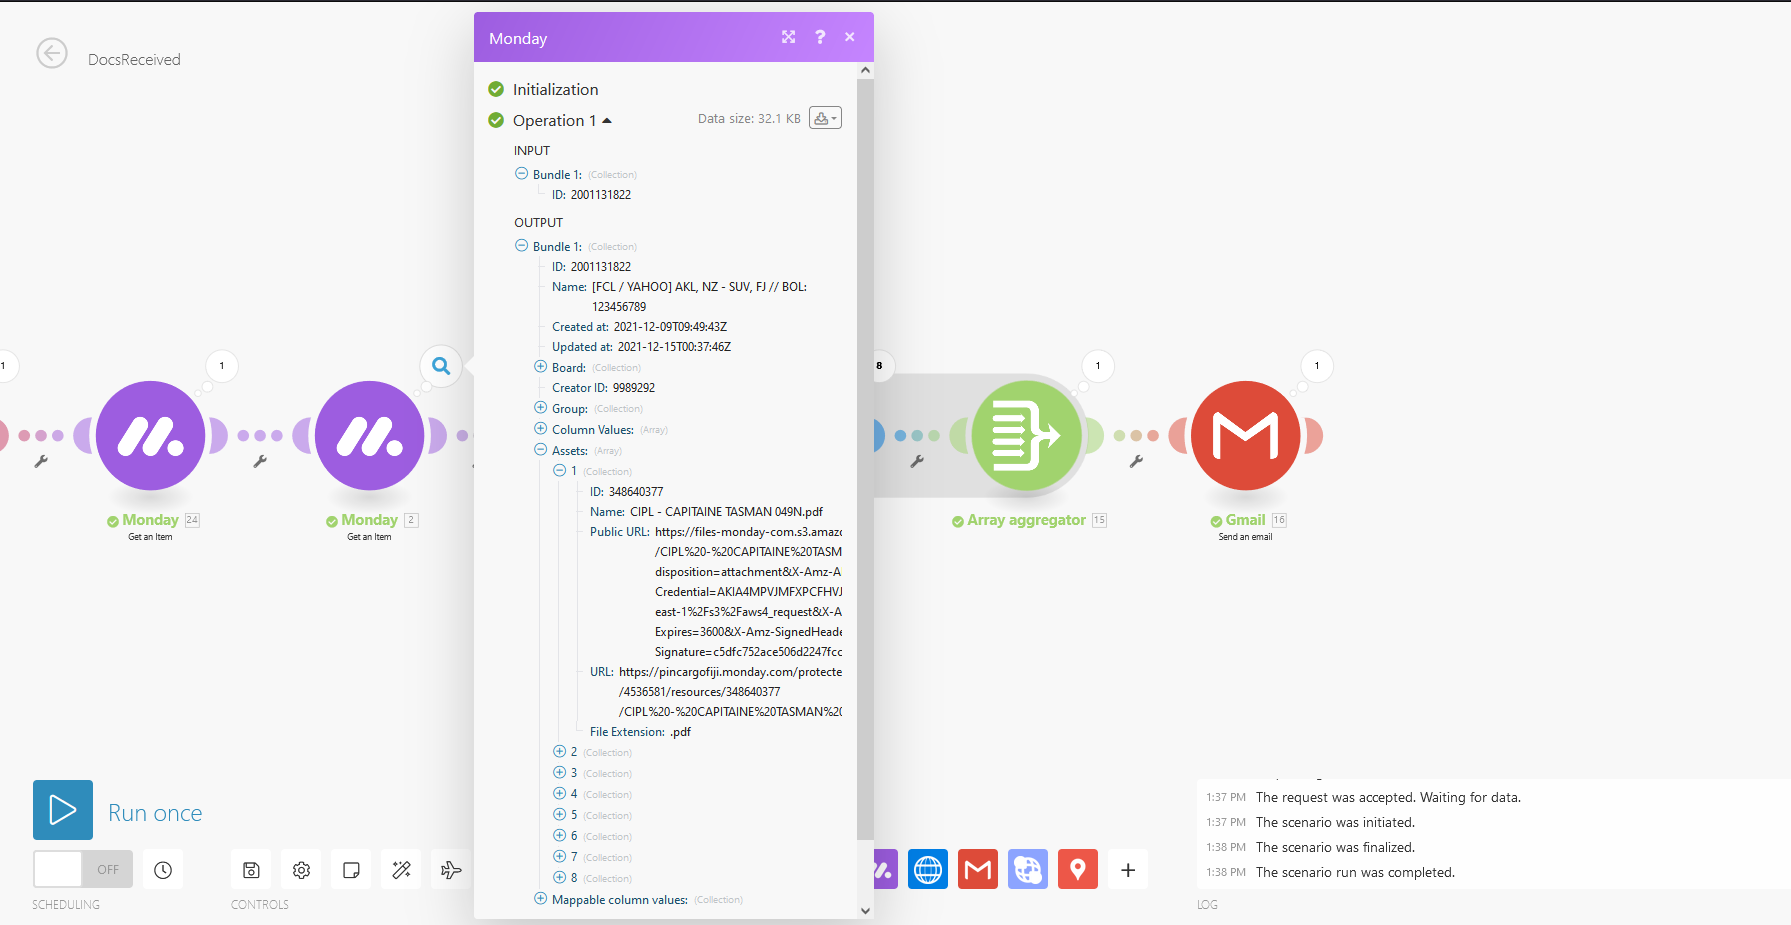Click wrench between the two Monday modules

click(x=260, y=461)
